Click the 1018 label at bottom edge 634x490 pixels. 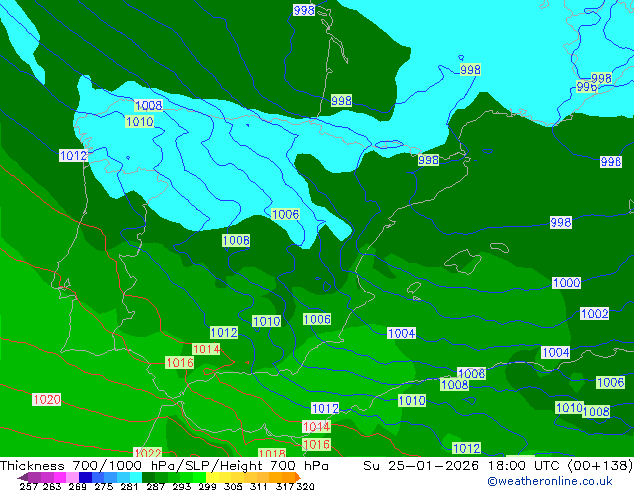272,453
